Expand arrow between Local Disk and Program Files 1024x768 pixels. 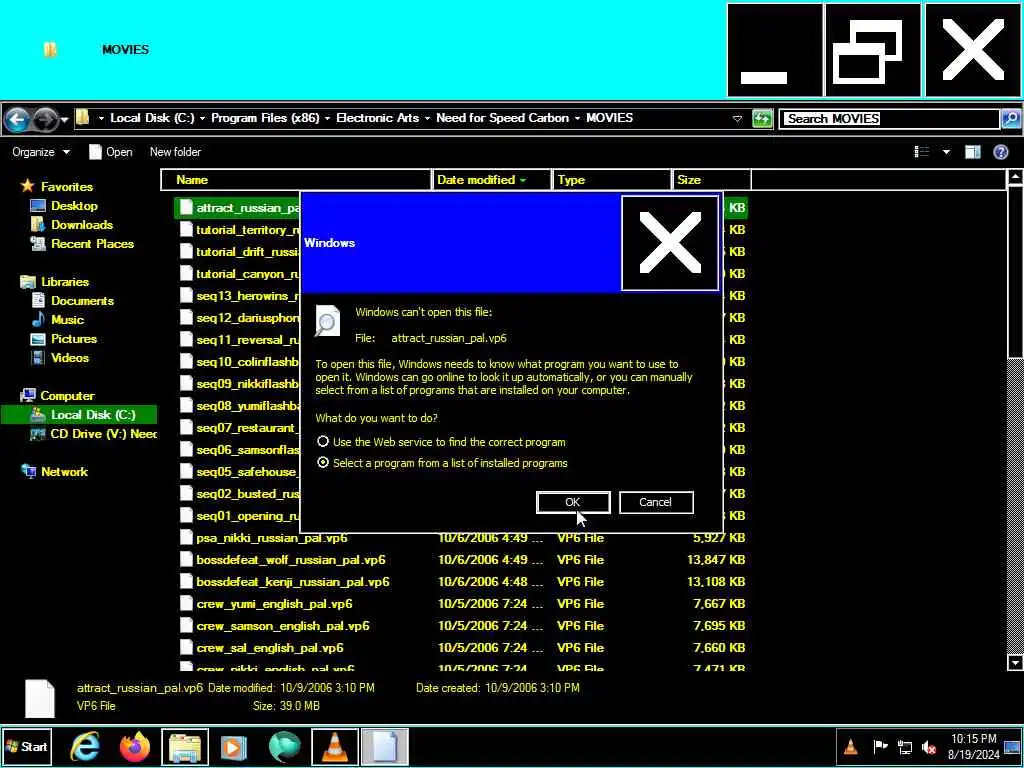tap(202, 118)
